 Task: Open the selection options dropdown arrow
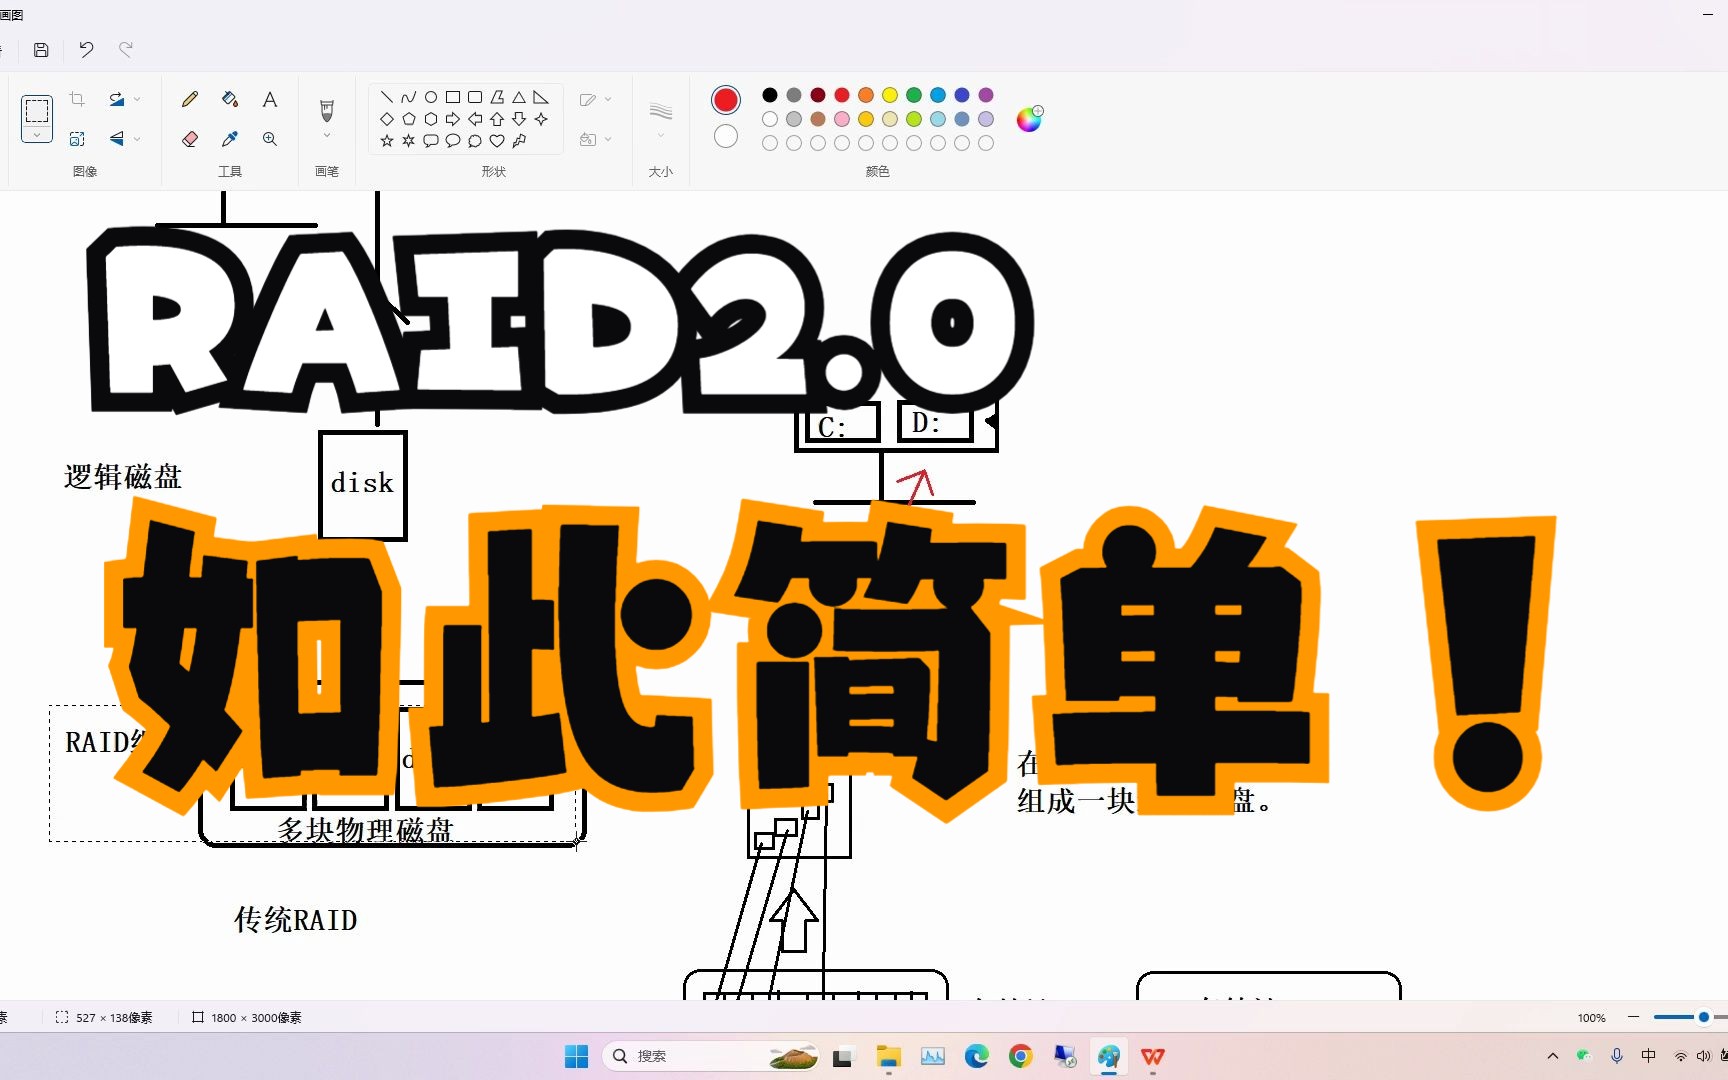pos(37,135)
